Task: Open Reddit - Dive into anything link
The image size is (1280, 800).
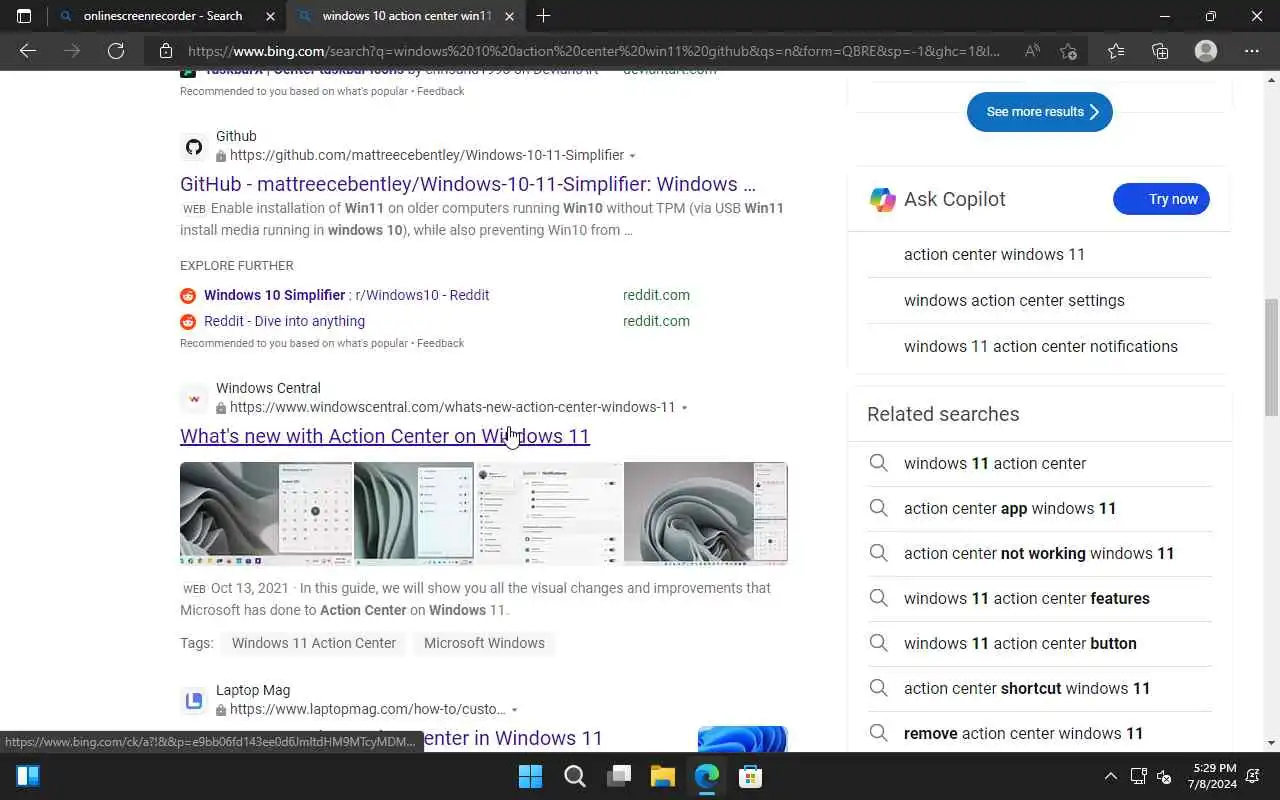Action: [x=284, y=321]
